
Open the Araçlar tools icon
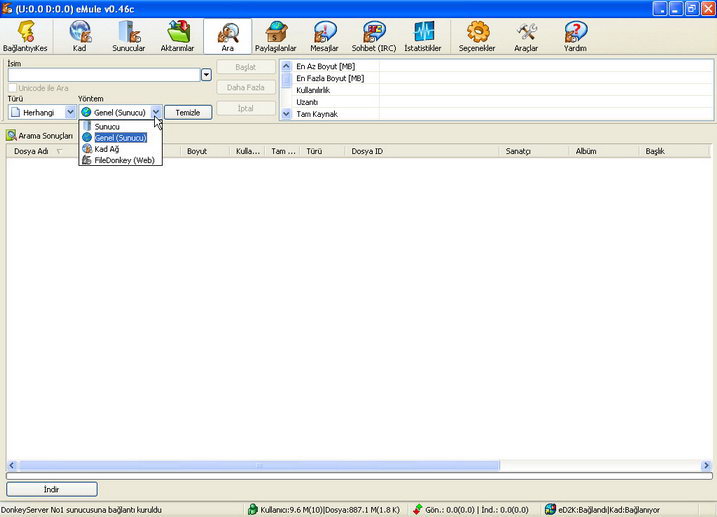[526, 32]
